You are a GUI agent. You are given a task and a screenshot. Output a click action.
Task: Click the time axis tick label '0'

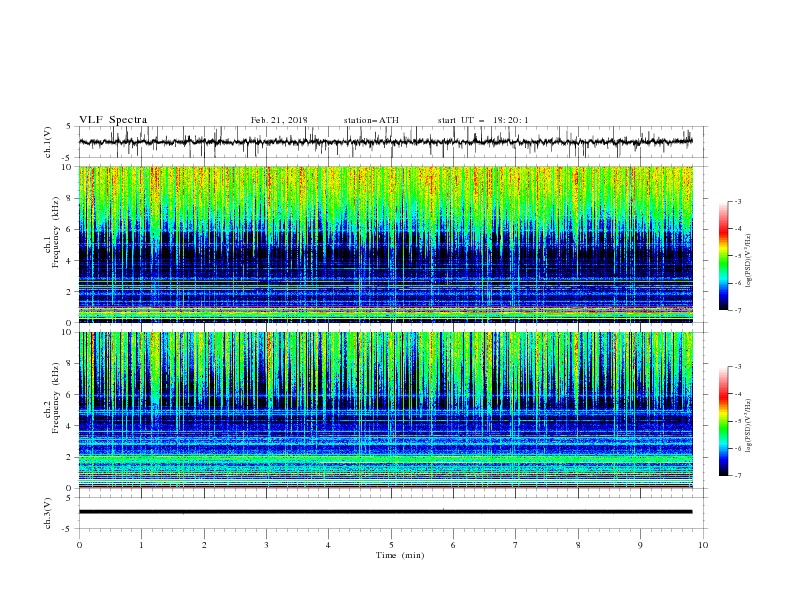(79, 545)
